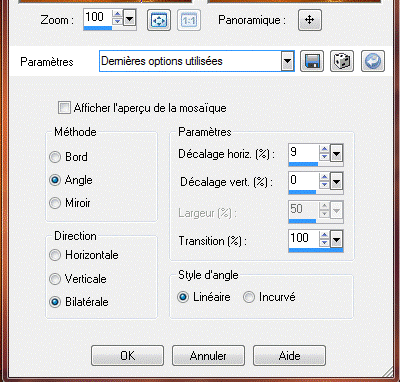Cancel the dialog using Annuler

(208, 356)
